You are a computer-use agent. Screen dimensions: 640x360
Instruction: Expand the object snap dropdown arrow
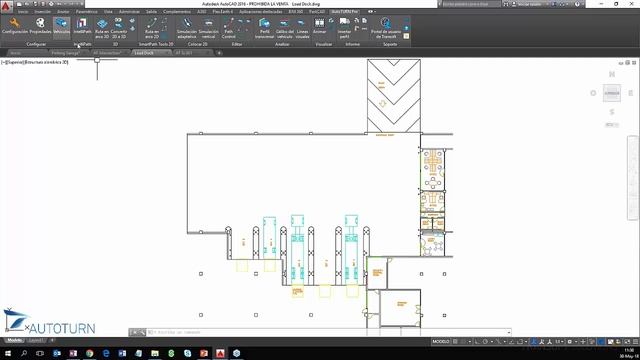(526, 342)
